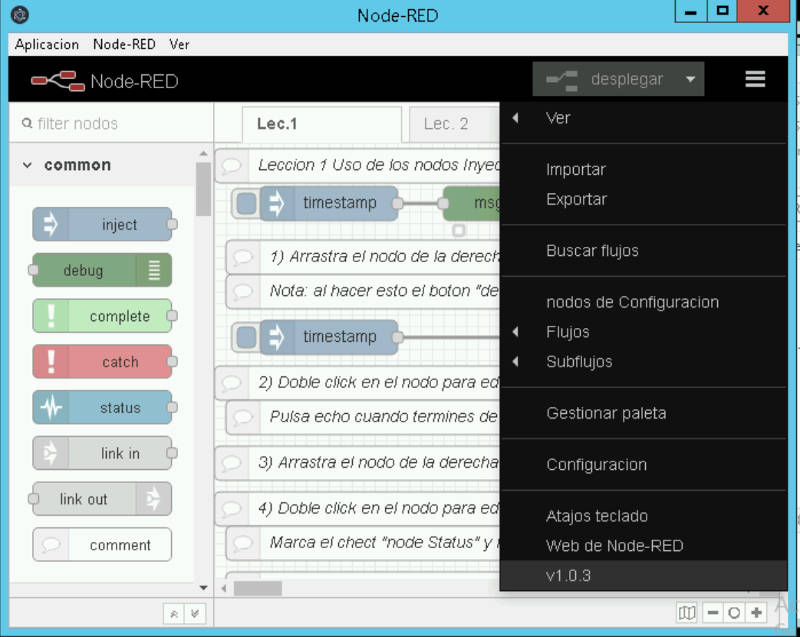Expand the Flujos submenu
The width and height of the screenshot is (800, 637).
(x=568, y=332)
